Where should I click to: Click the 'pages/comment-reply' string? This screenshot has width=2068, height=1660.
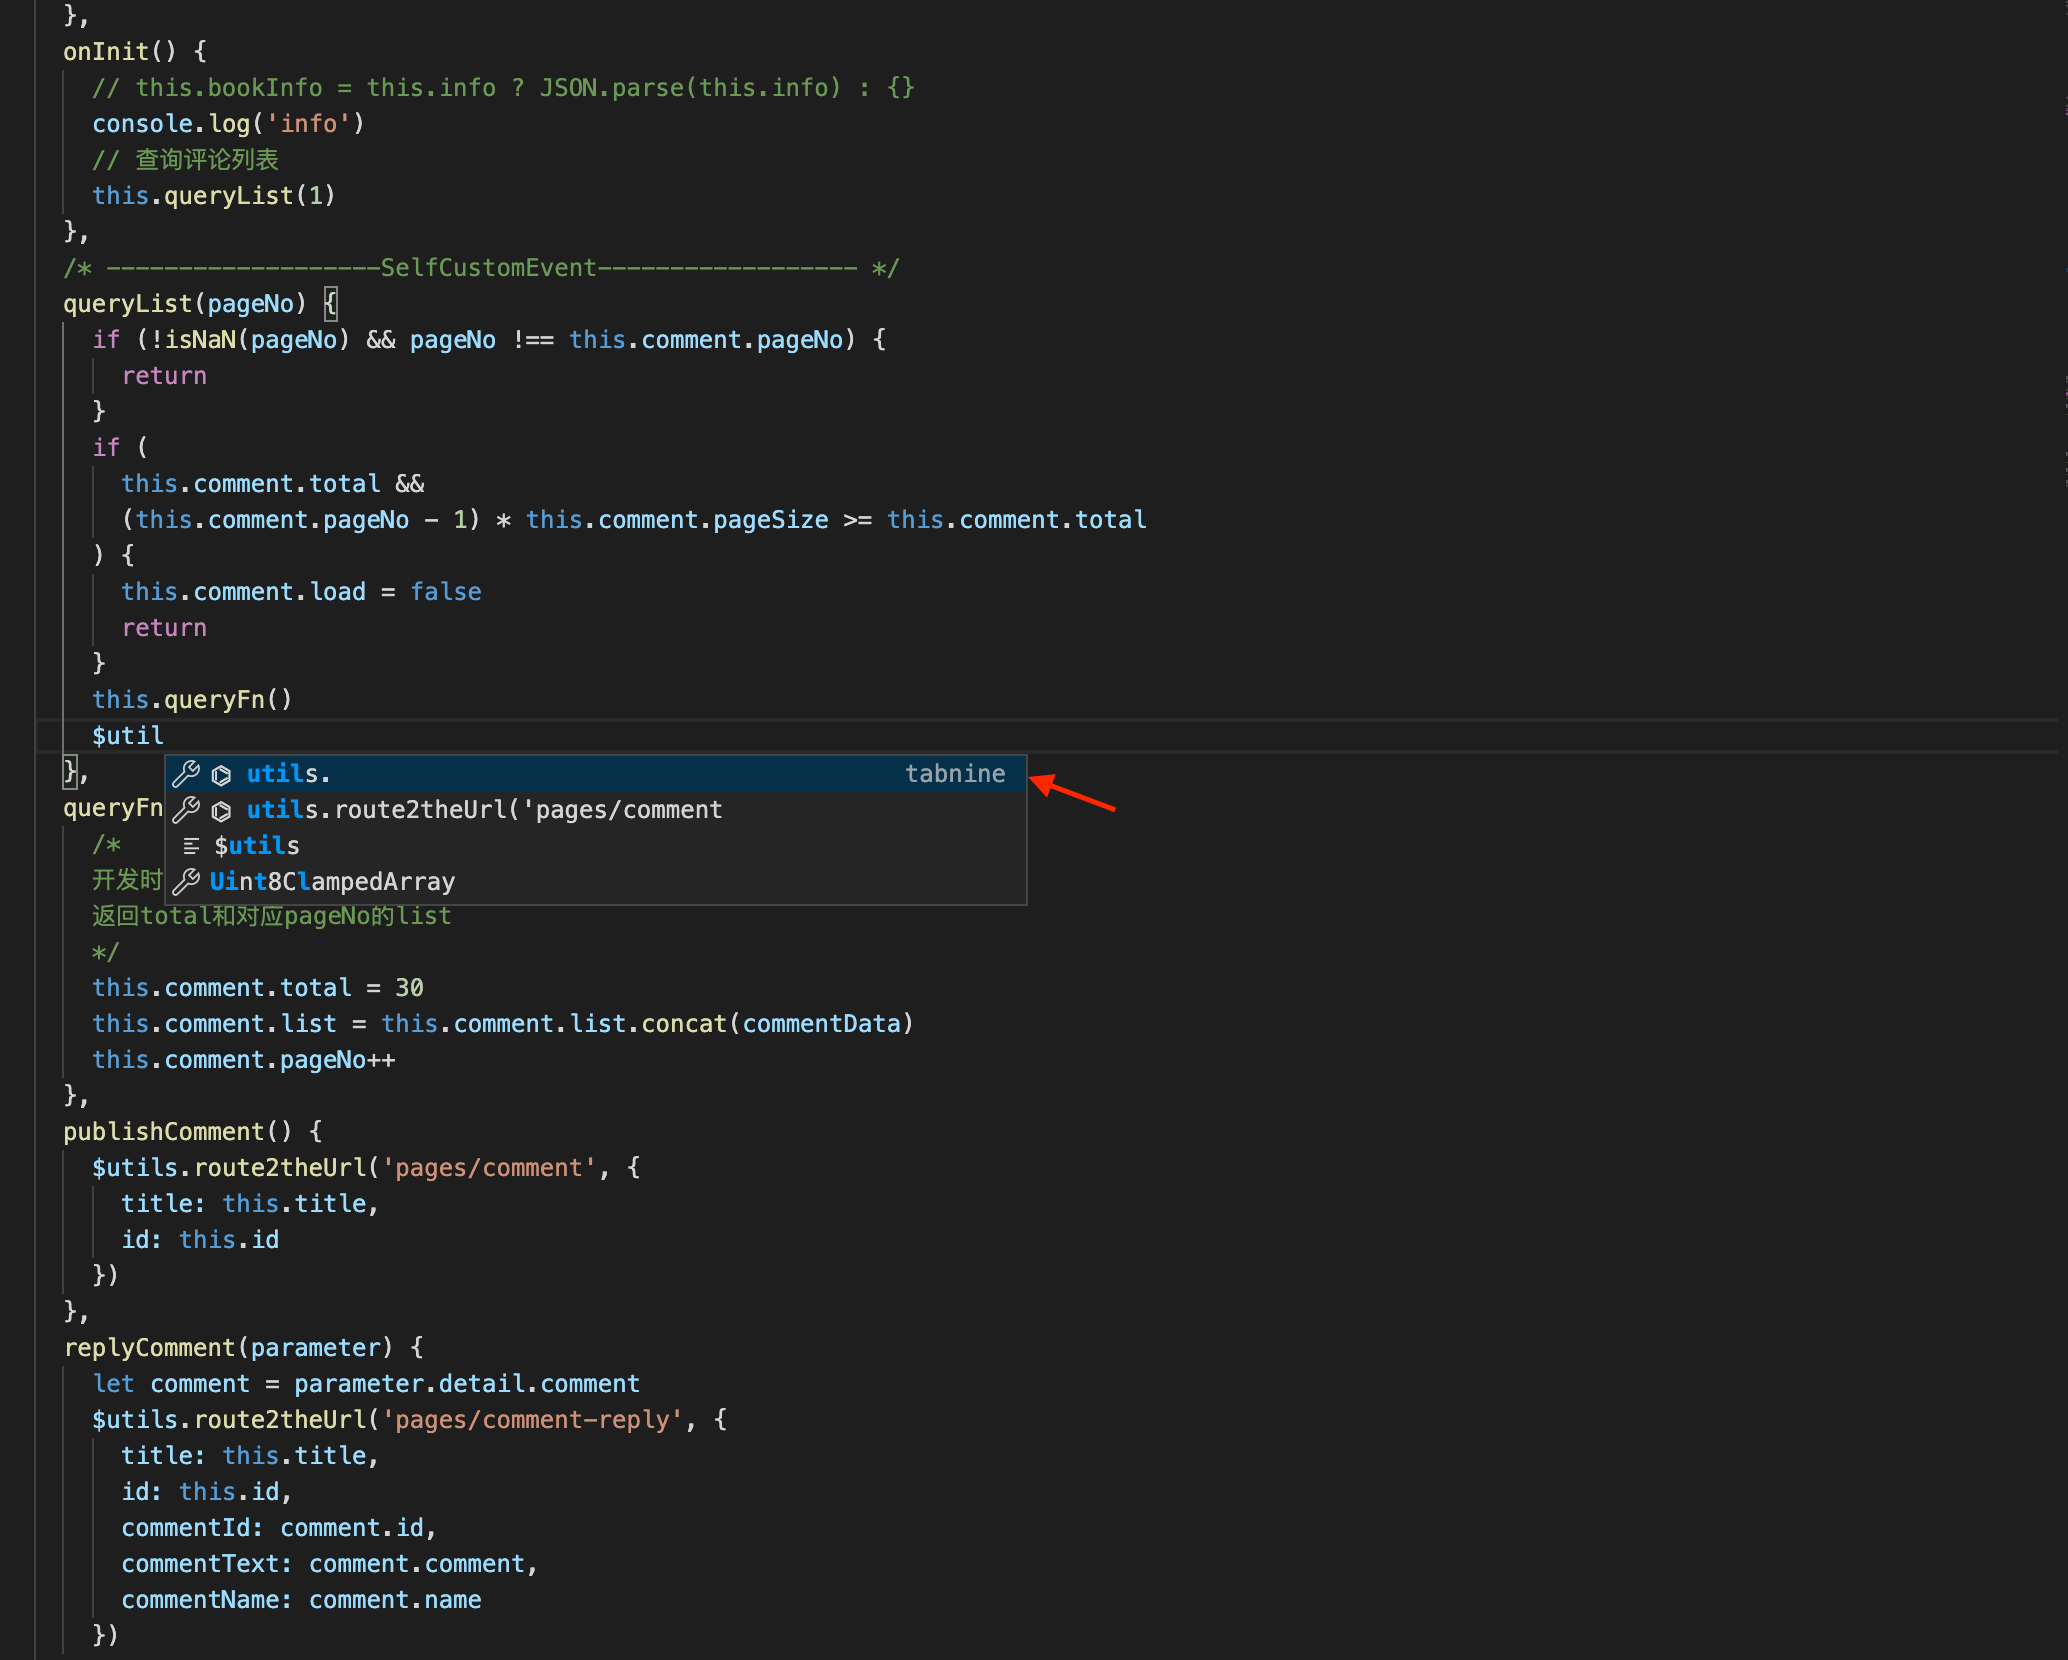pos(533,1420)
